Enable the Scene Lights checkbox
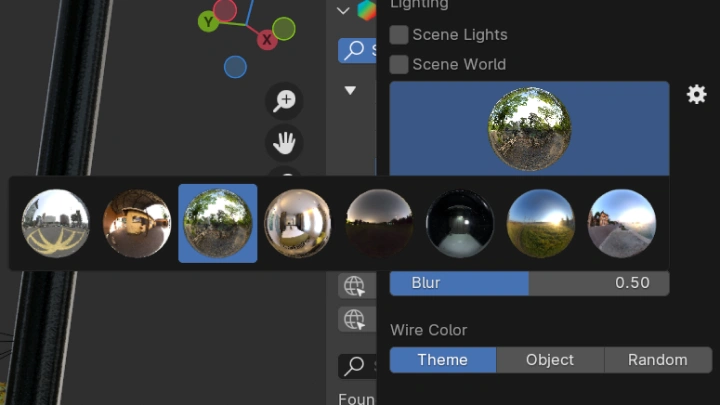 (x=399, y=35)
